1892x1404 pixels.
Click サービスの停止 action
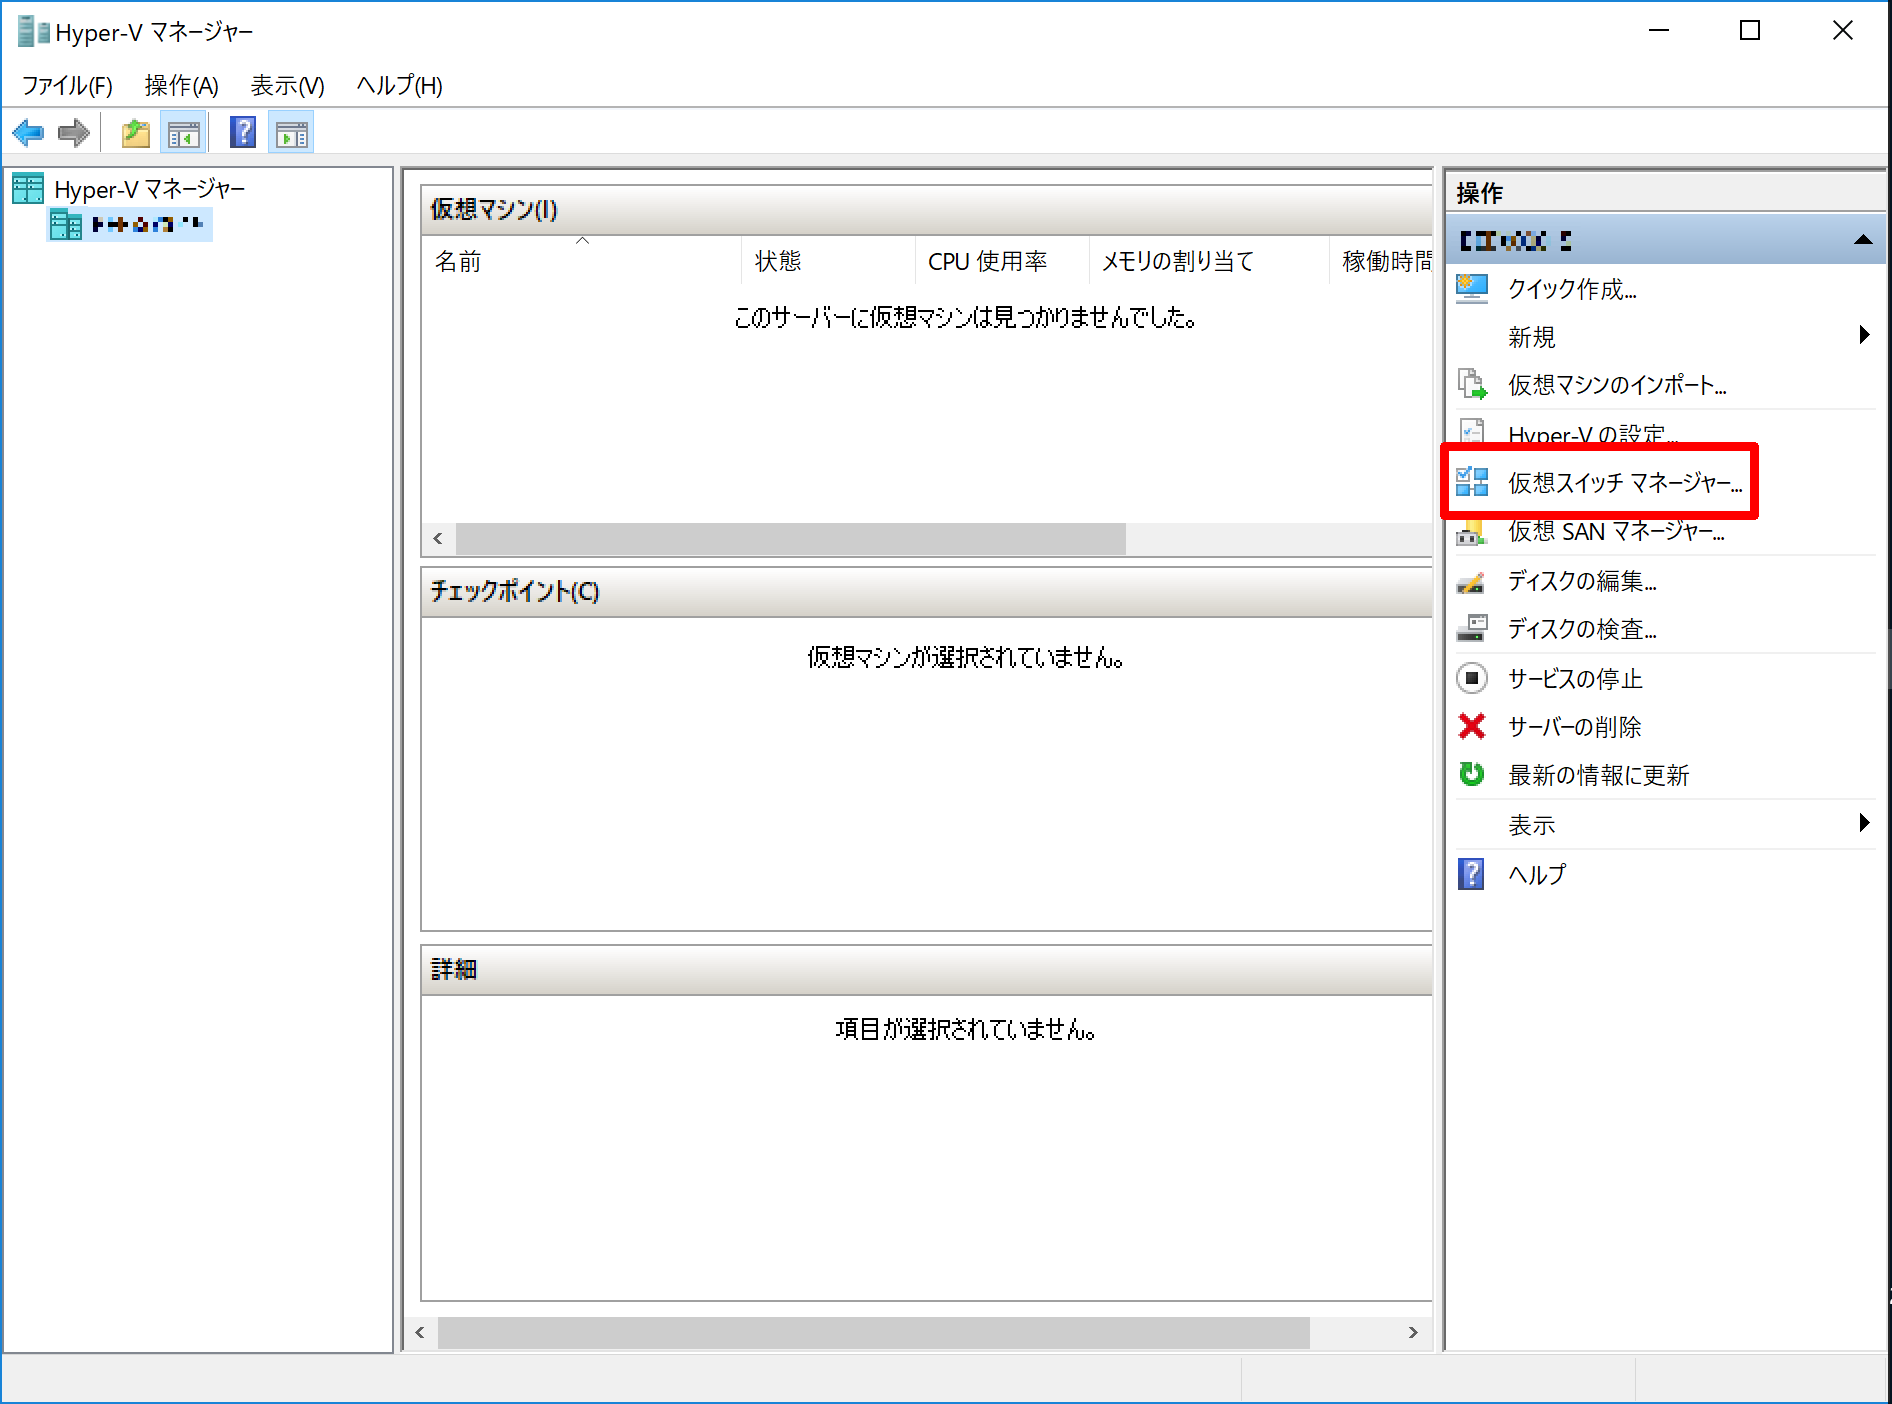point(1575,679)
